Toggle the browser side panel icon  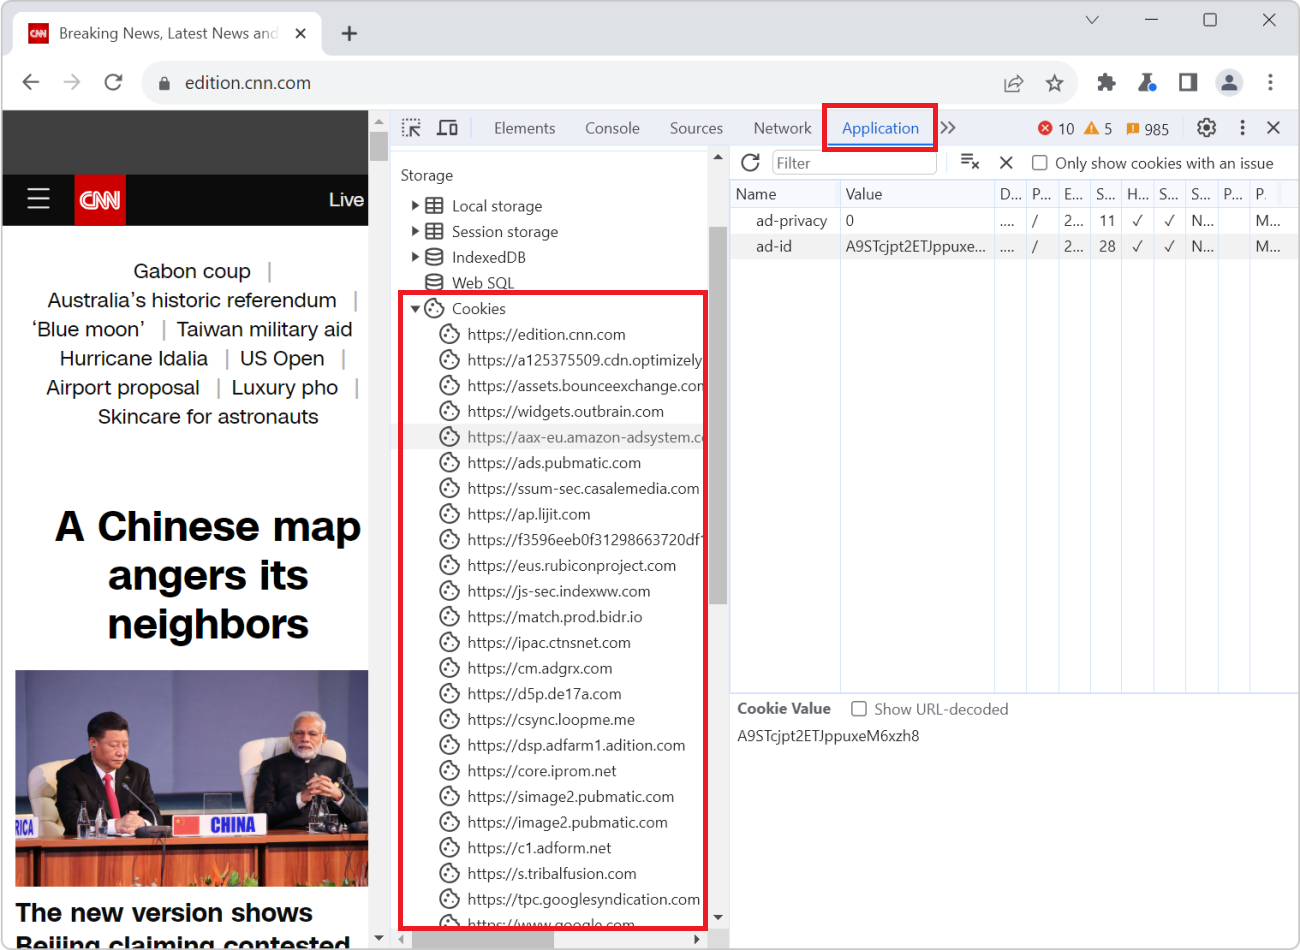click(1188, 82)
